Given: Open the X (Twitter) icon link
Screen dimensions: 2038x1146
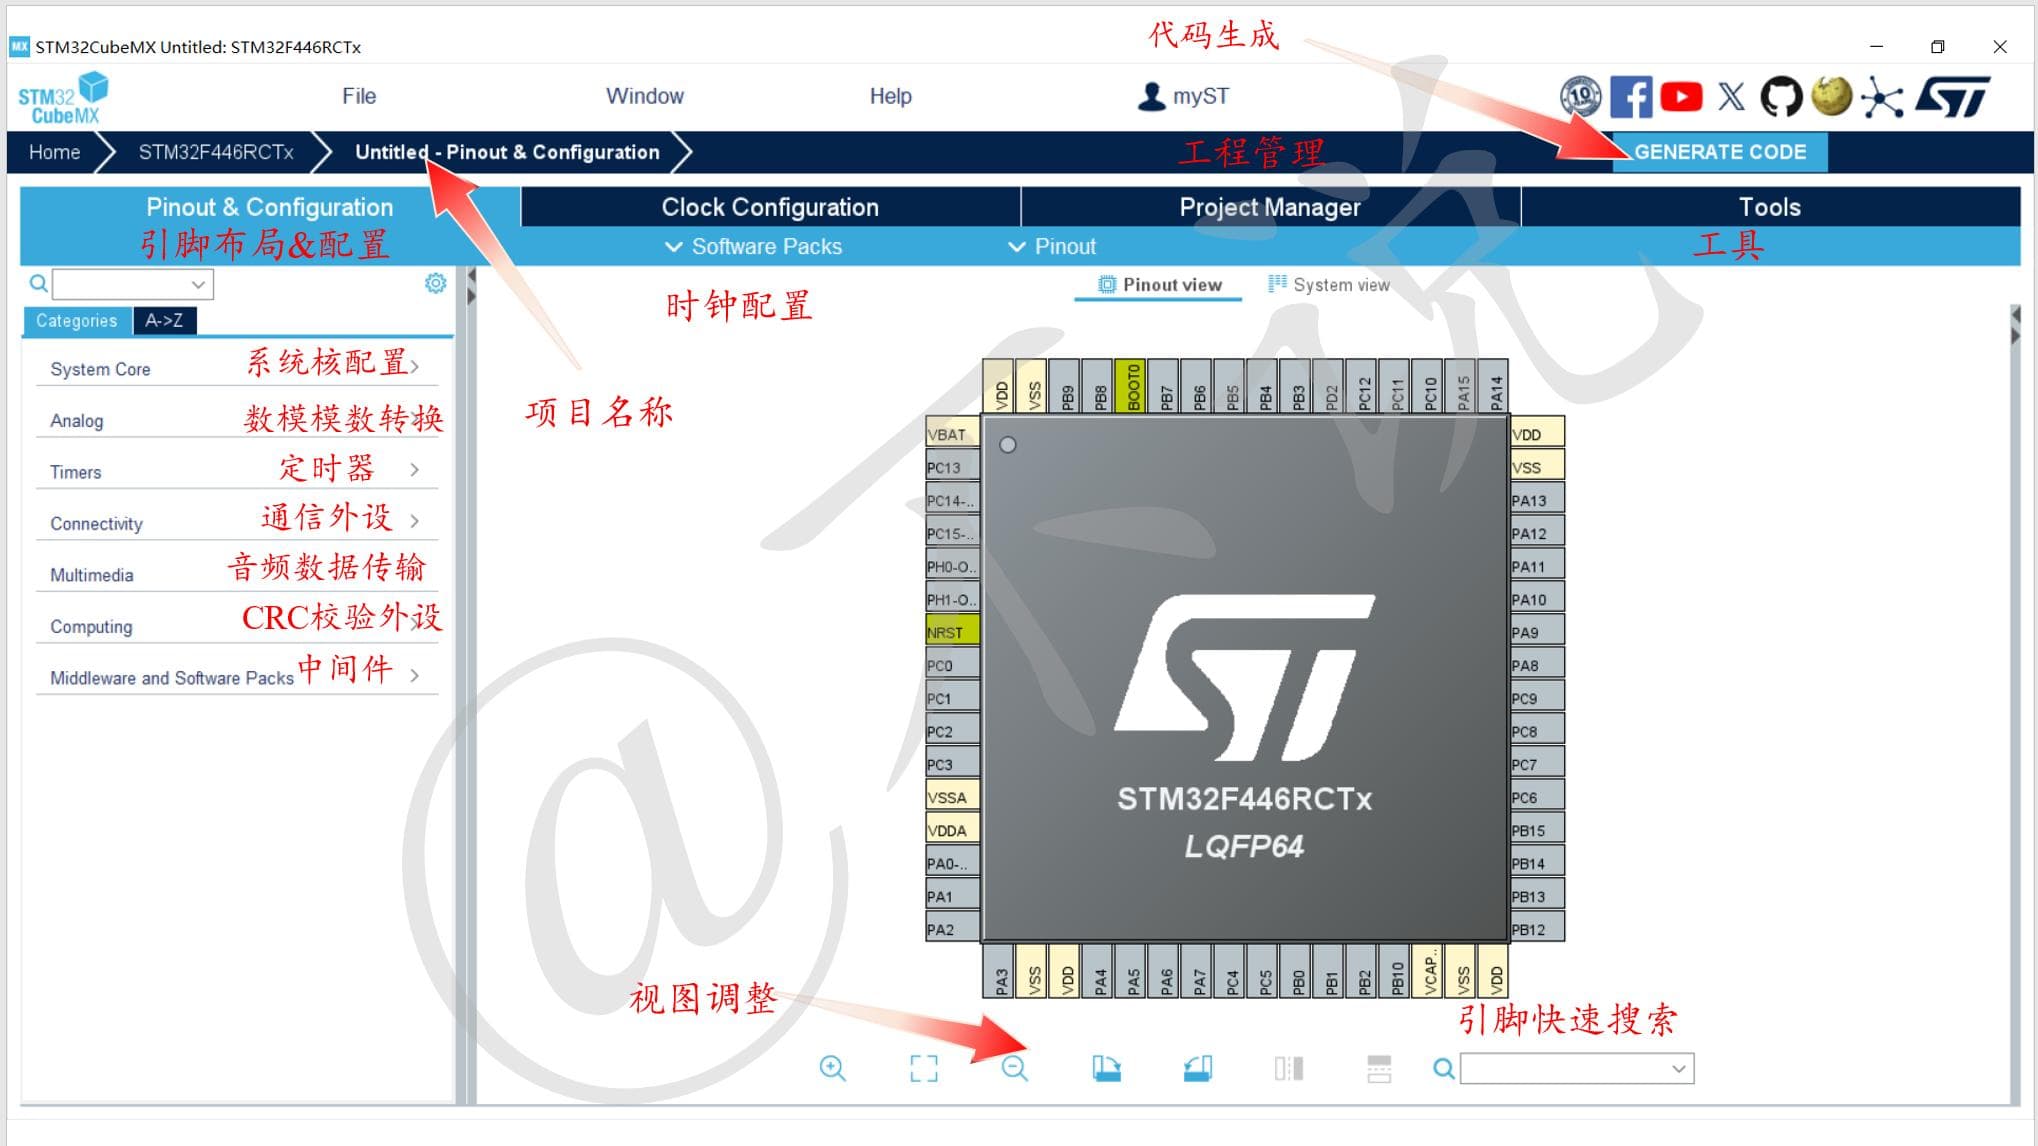Looking at the screenshot, I should tap(1731, 97).
